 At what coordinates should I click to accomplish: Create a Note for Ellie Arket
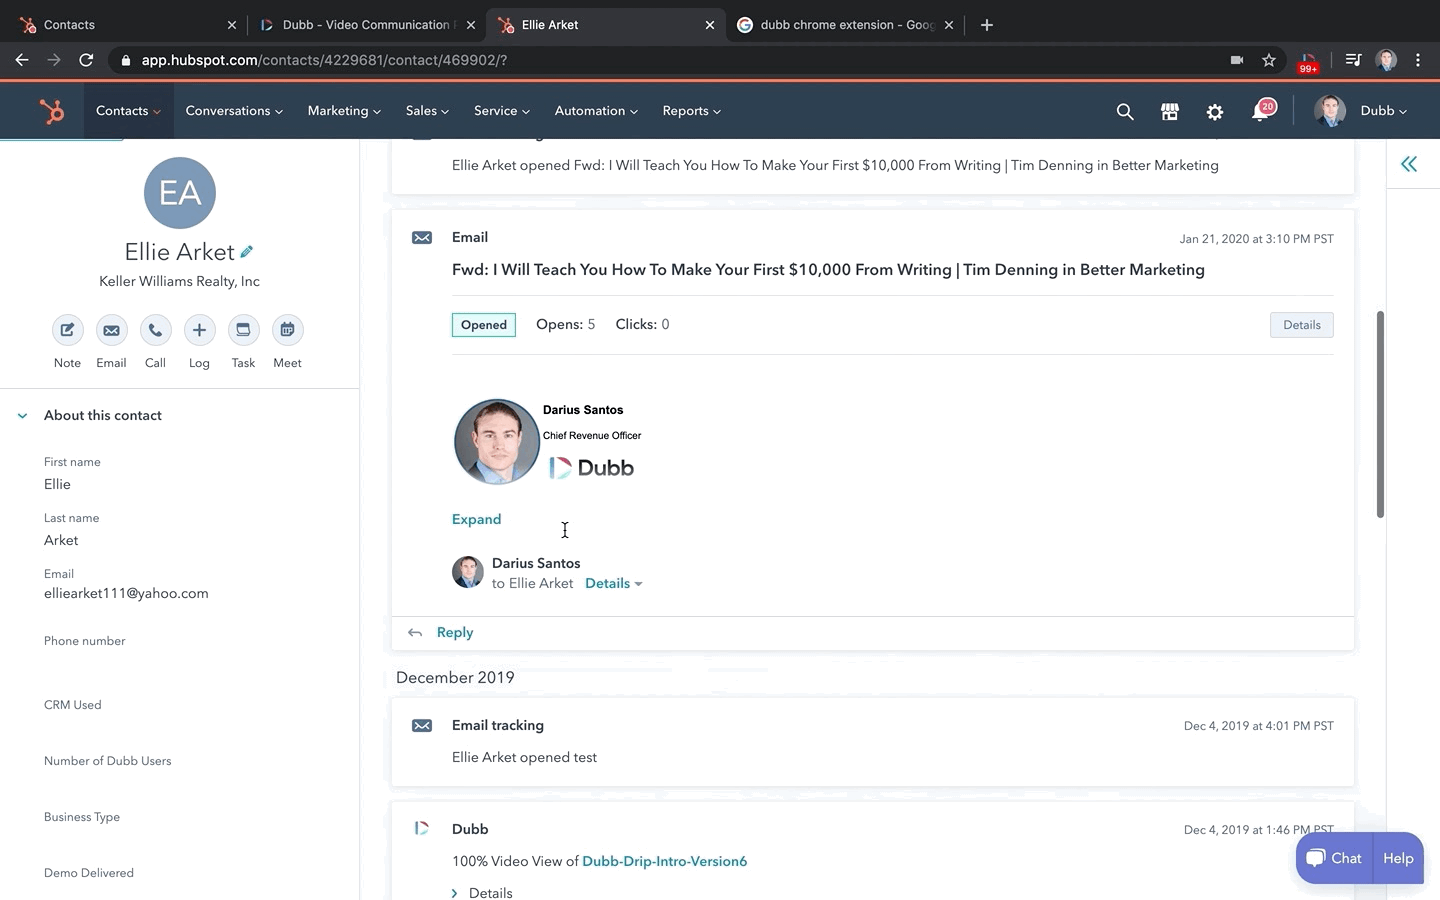click(67, 330)
